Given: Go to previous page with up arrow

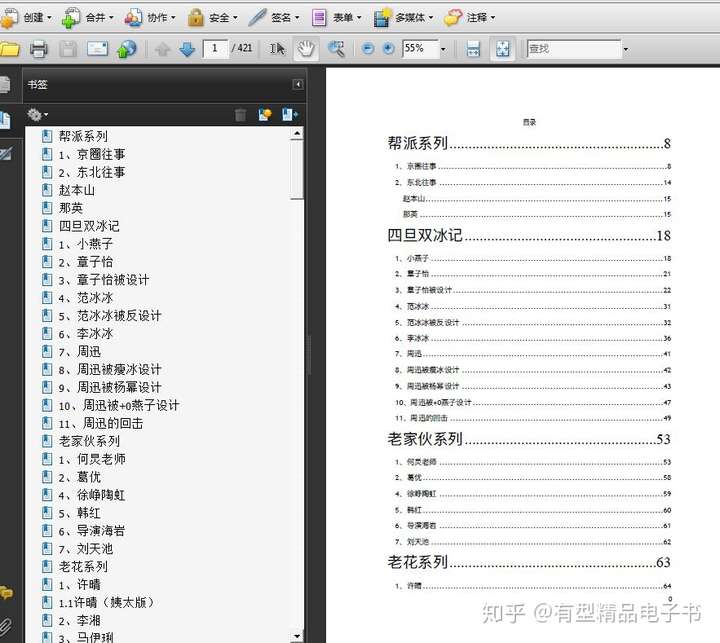Looking at the screenshot, I should (x=162, y=48).
